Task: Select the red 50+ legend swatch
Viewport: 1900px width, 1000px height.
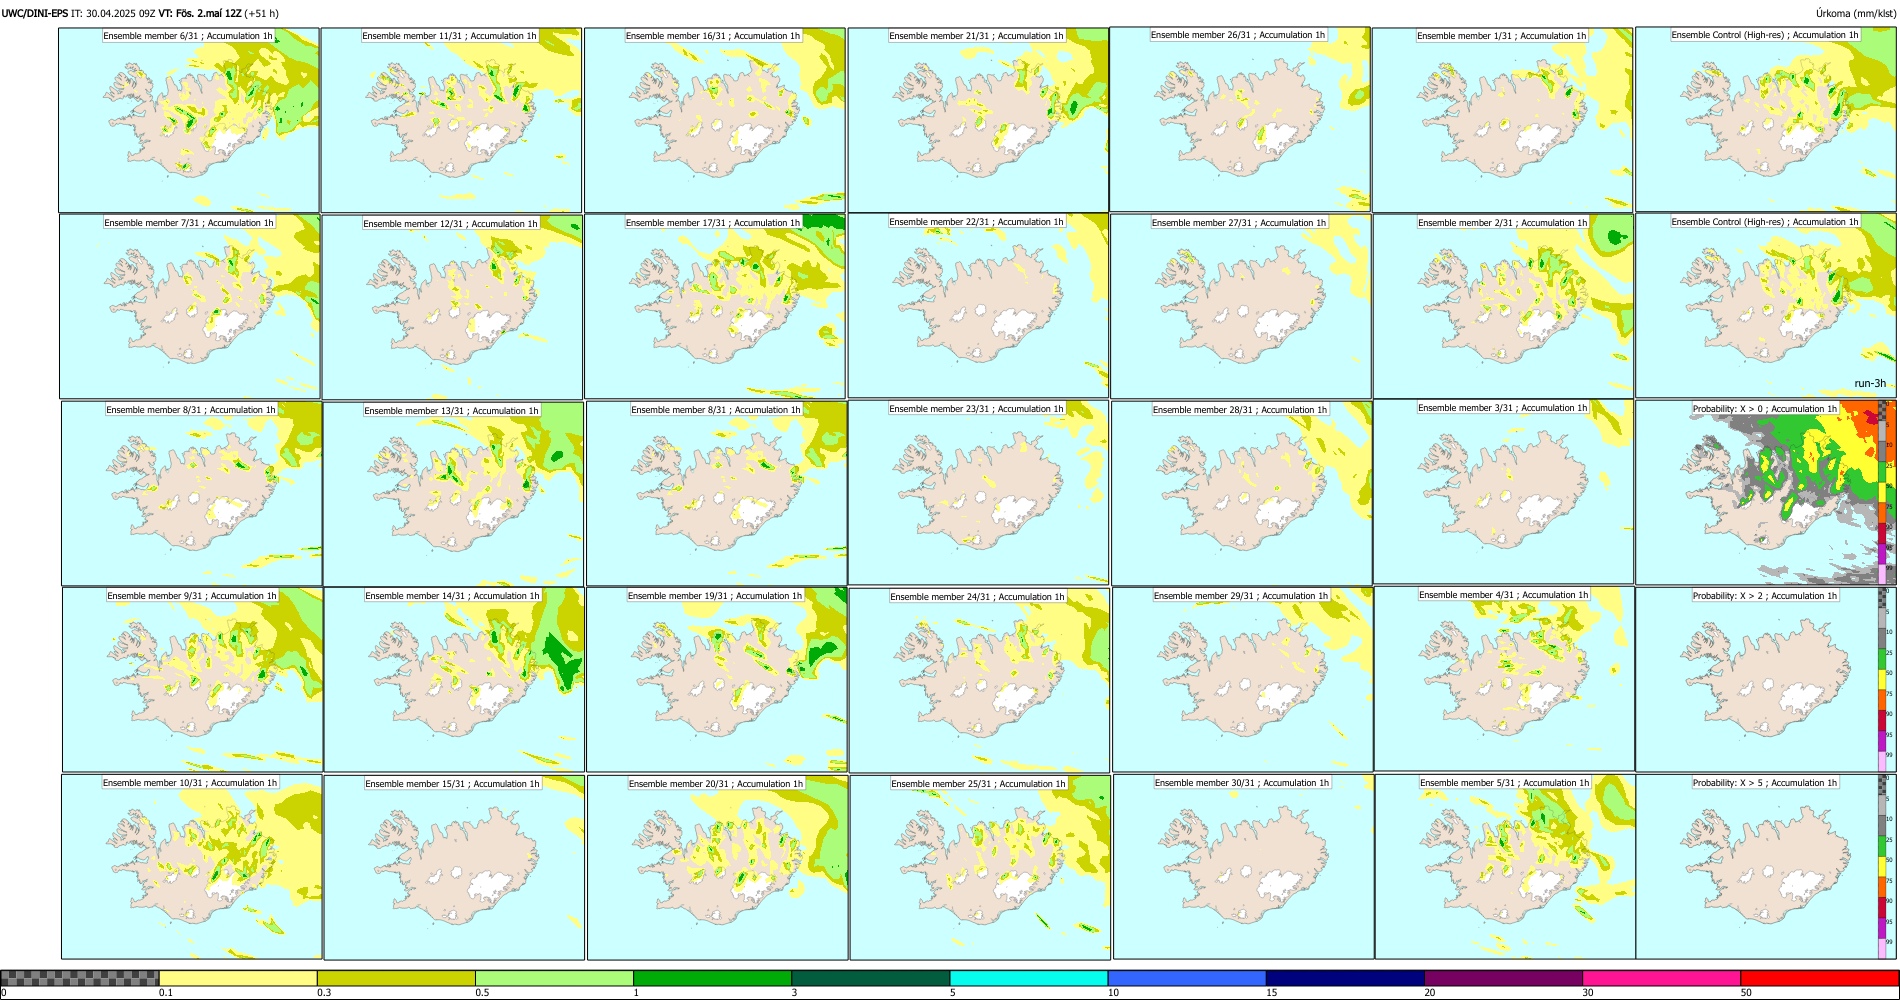Action: (x=1819, y=978)
